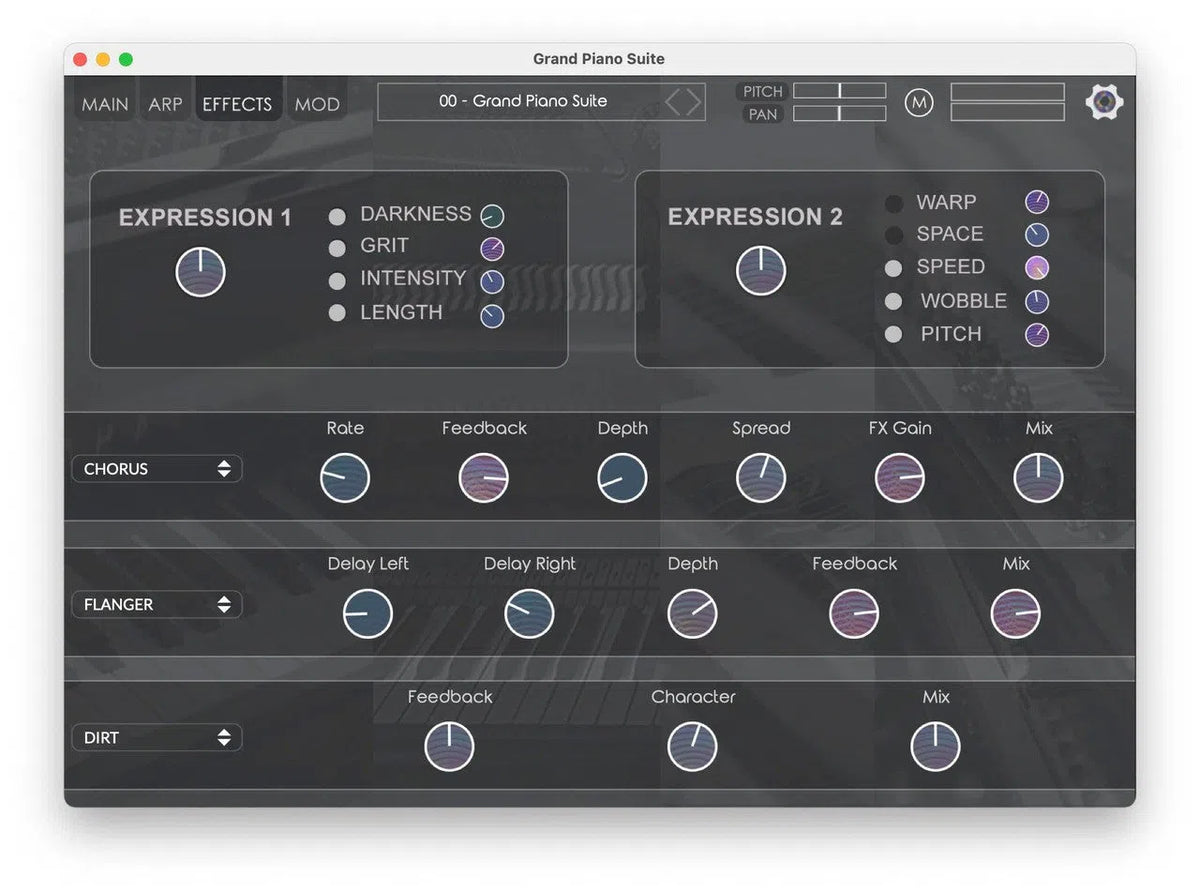Toggle the GRIT target in Expression 1
This screenshot has width=1200, height=892.
click(337, 247)
